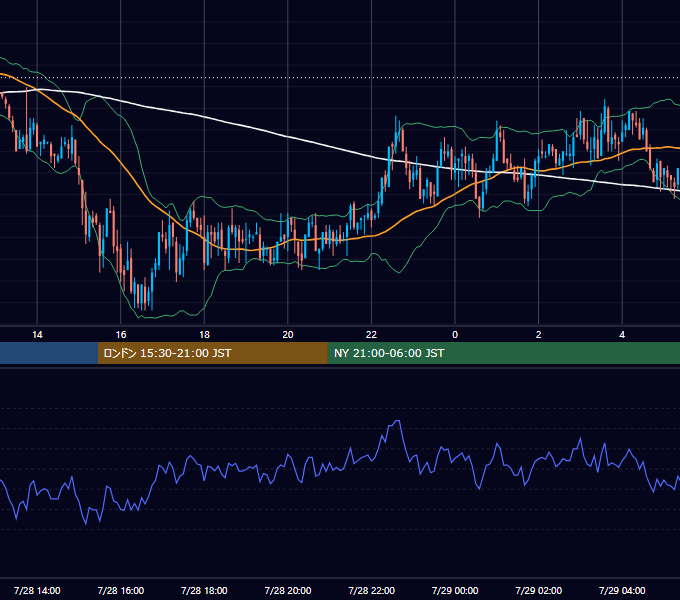
Task: Click the London 15:30-21:00 JST session bar
Action: pos(212,353)
